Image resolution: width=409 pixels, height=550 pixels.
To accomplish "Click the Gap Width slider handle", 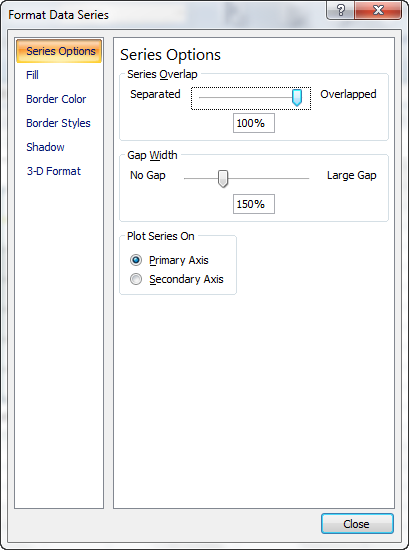I will pyautogui.click(x=223, y=179).
